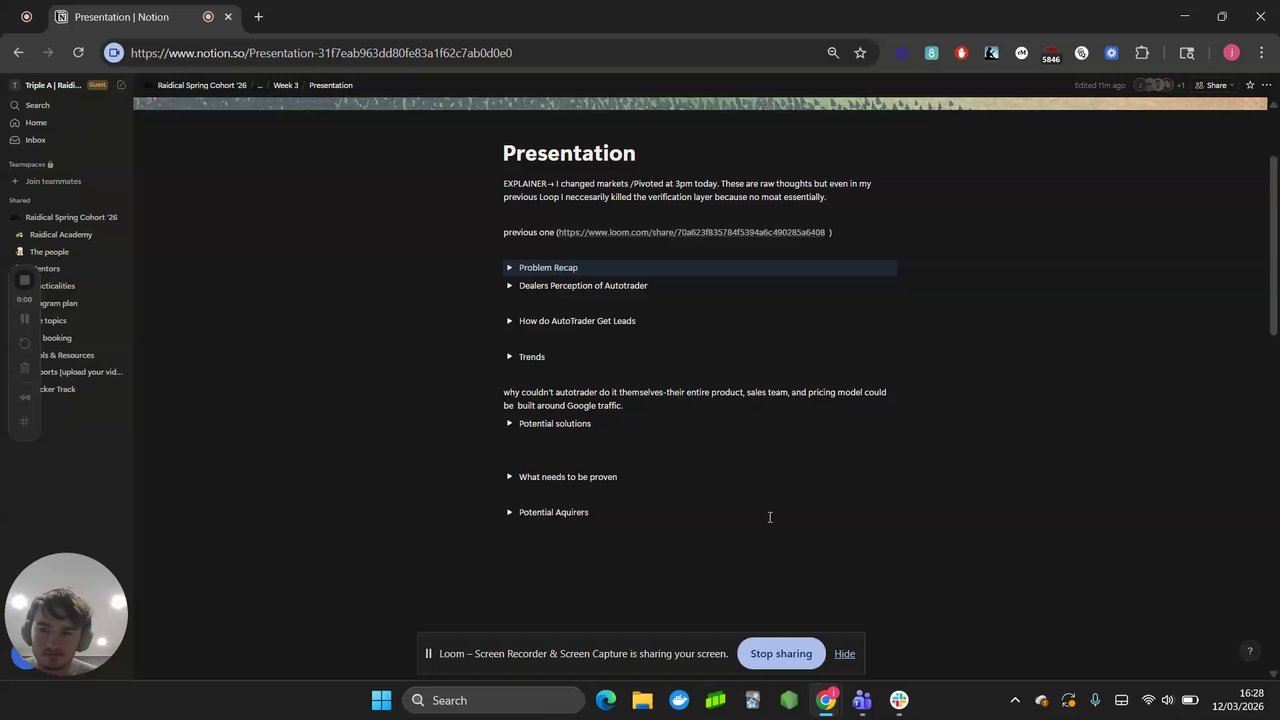This screenshot has height=720, width=1280.
Task: Click the Presentation page title
Action: coord(569,153)
